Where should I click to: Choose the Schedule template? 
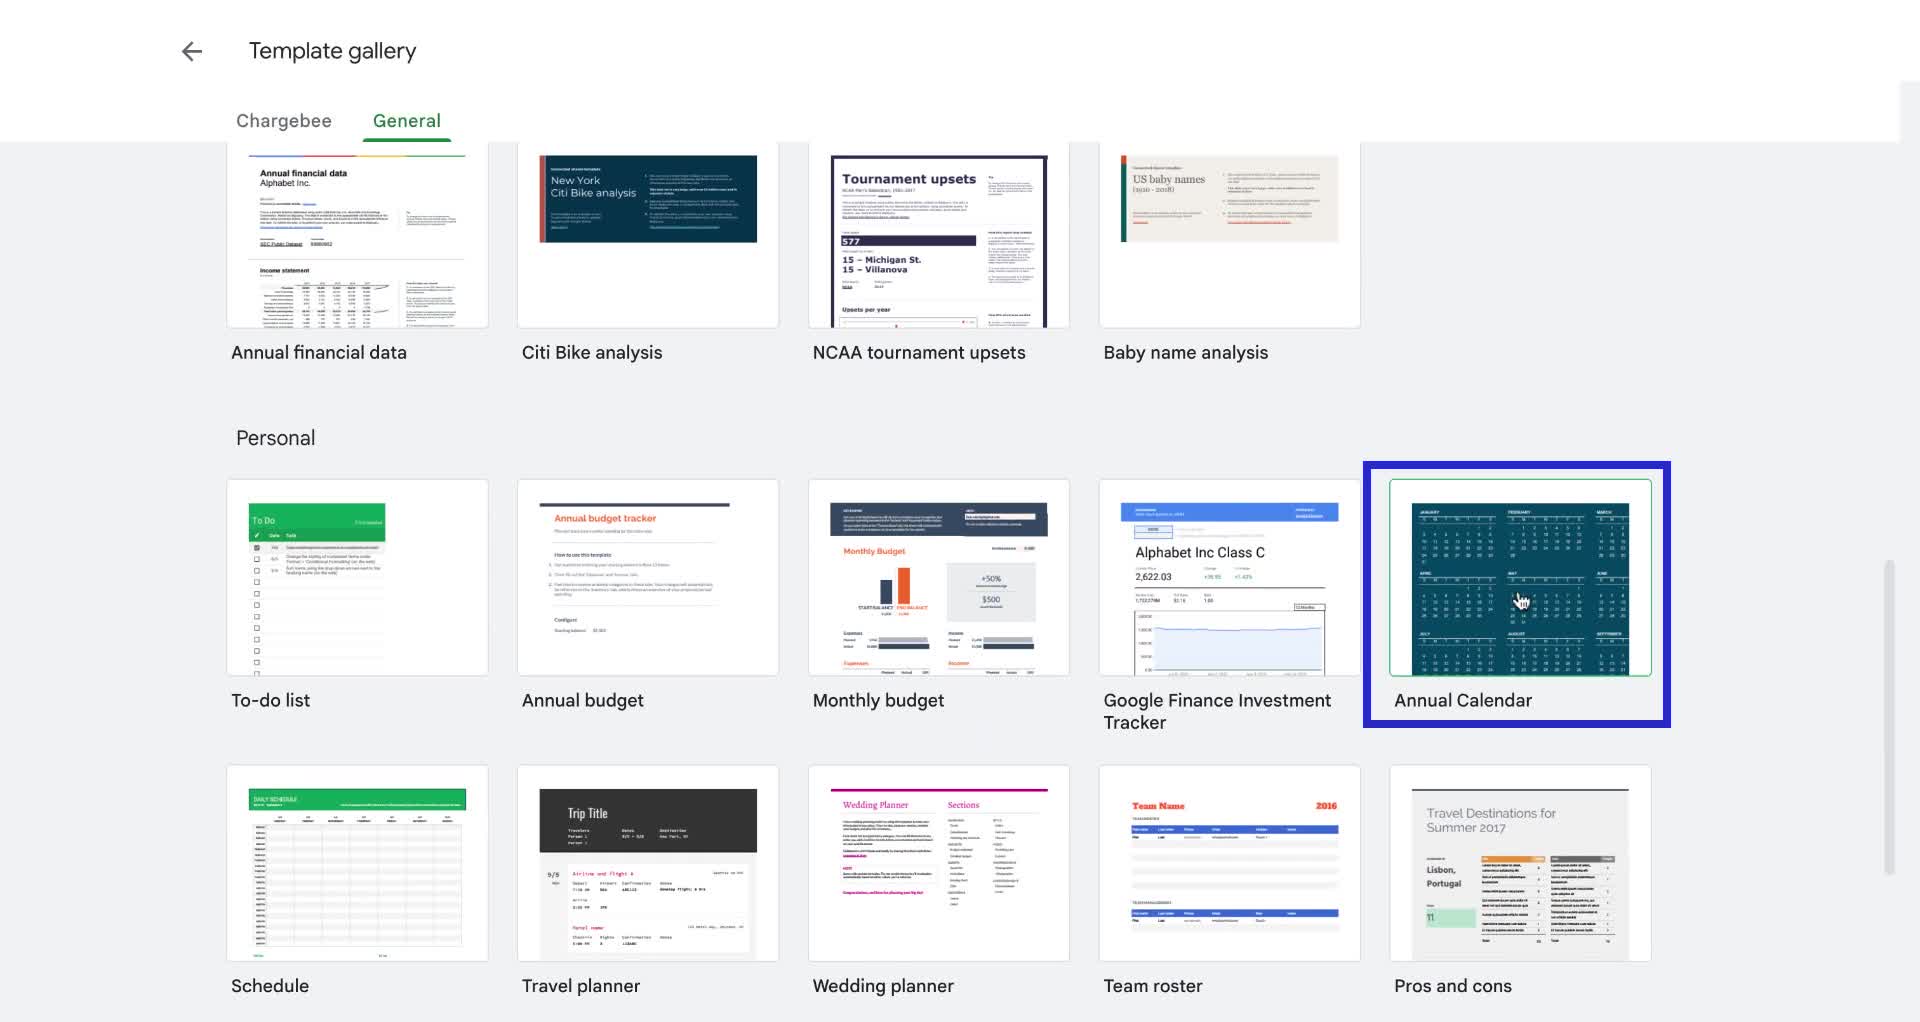pos(357,863)
